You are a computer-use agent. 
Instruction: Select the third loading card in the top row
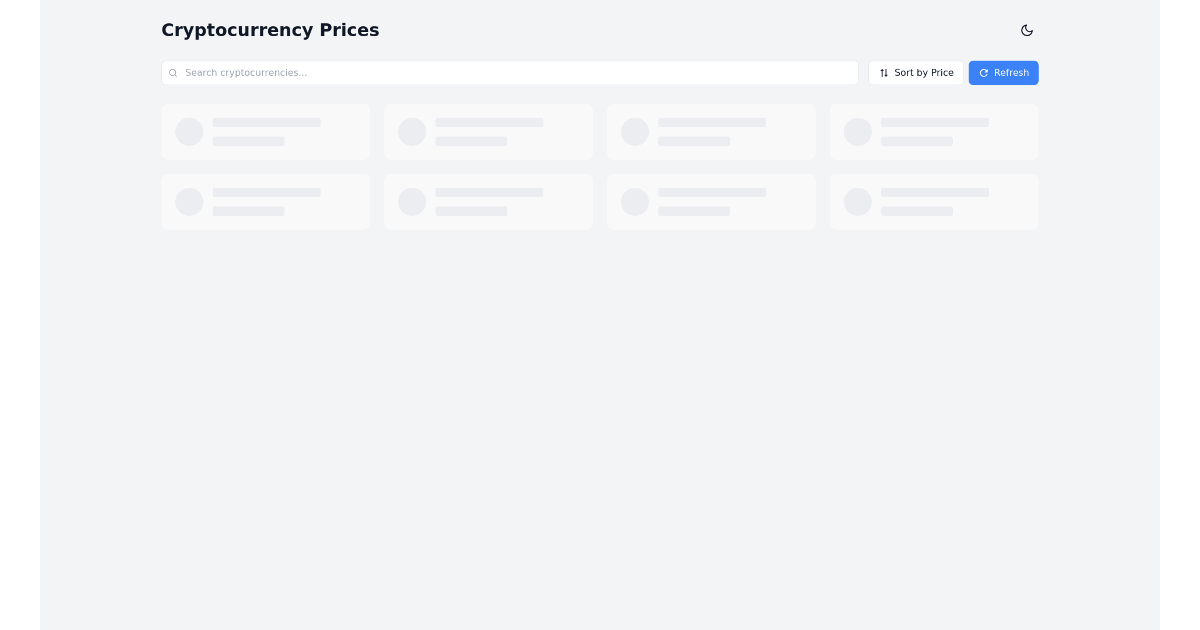[x=711, y=132]
